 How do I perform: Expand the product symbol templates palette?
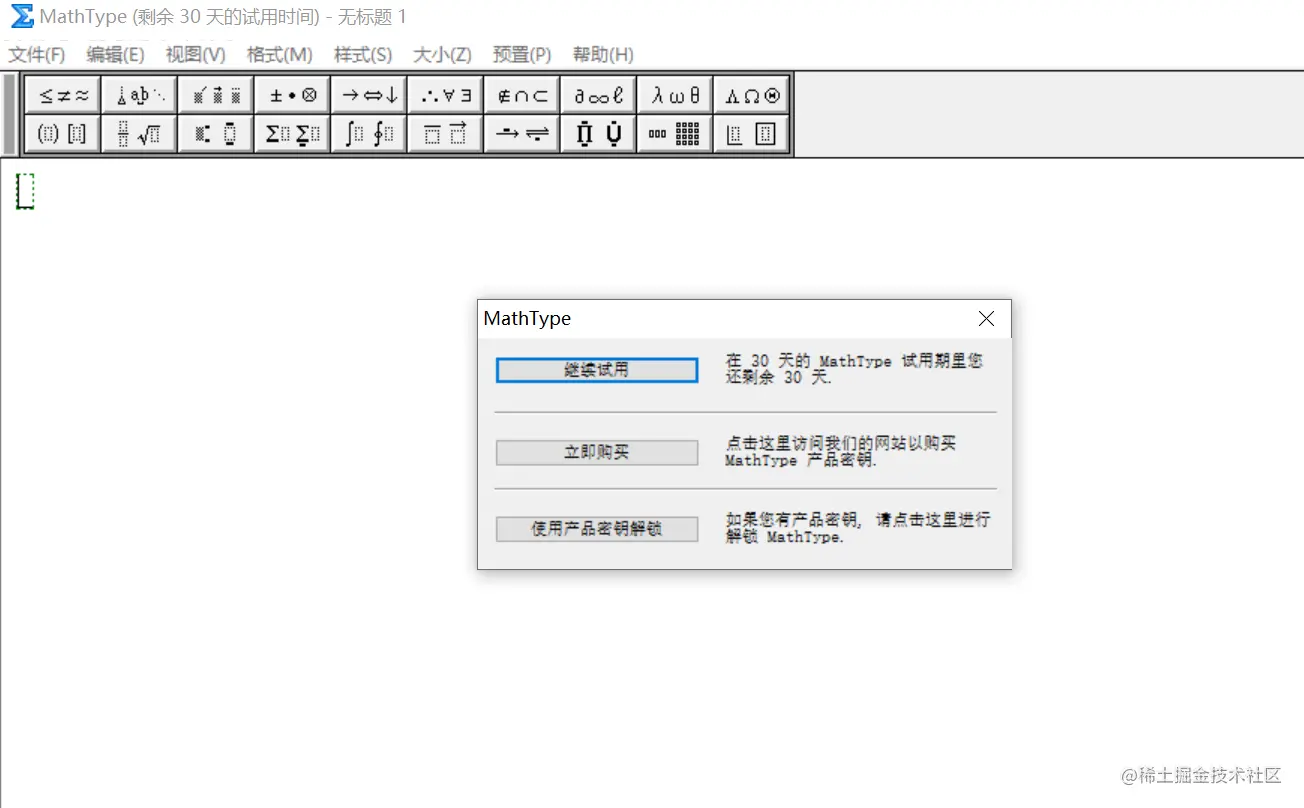[x=598, y=133]
